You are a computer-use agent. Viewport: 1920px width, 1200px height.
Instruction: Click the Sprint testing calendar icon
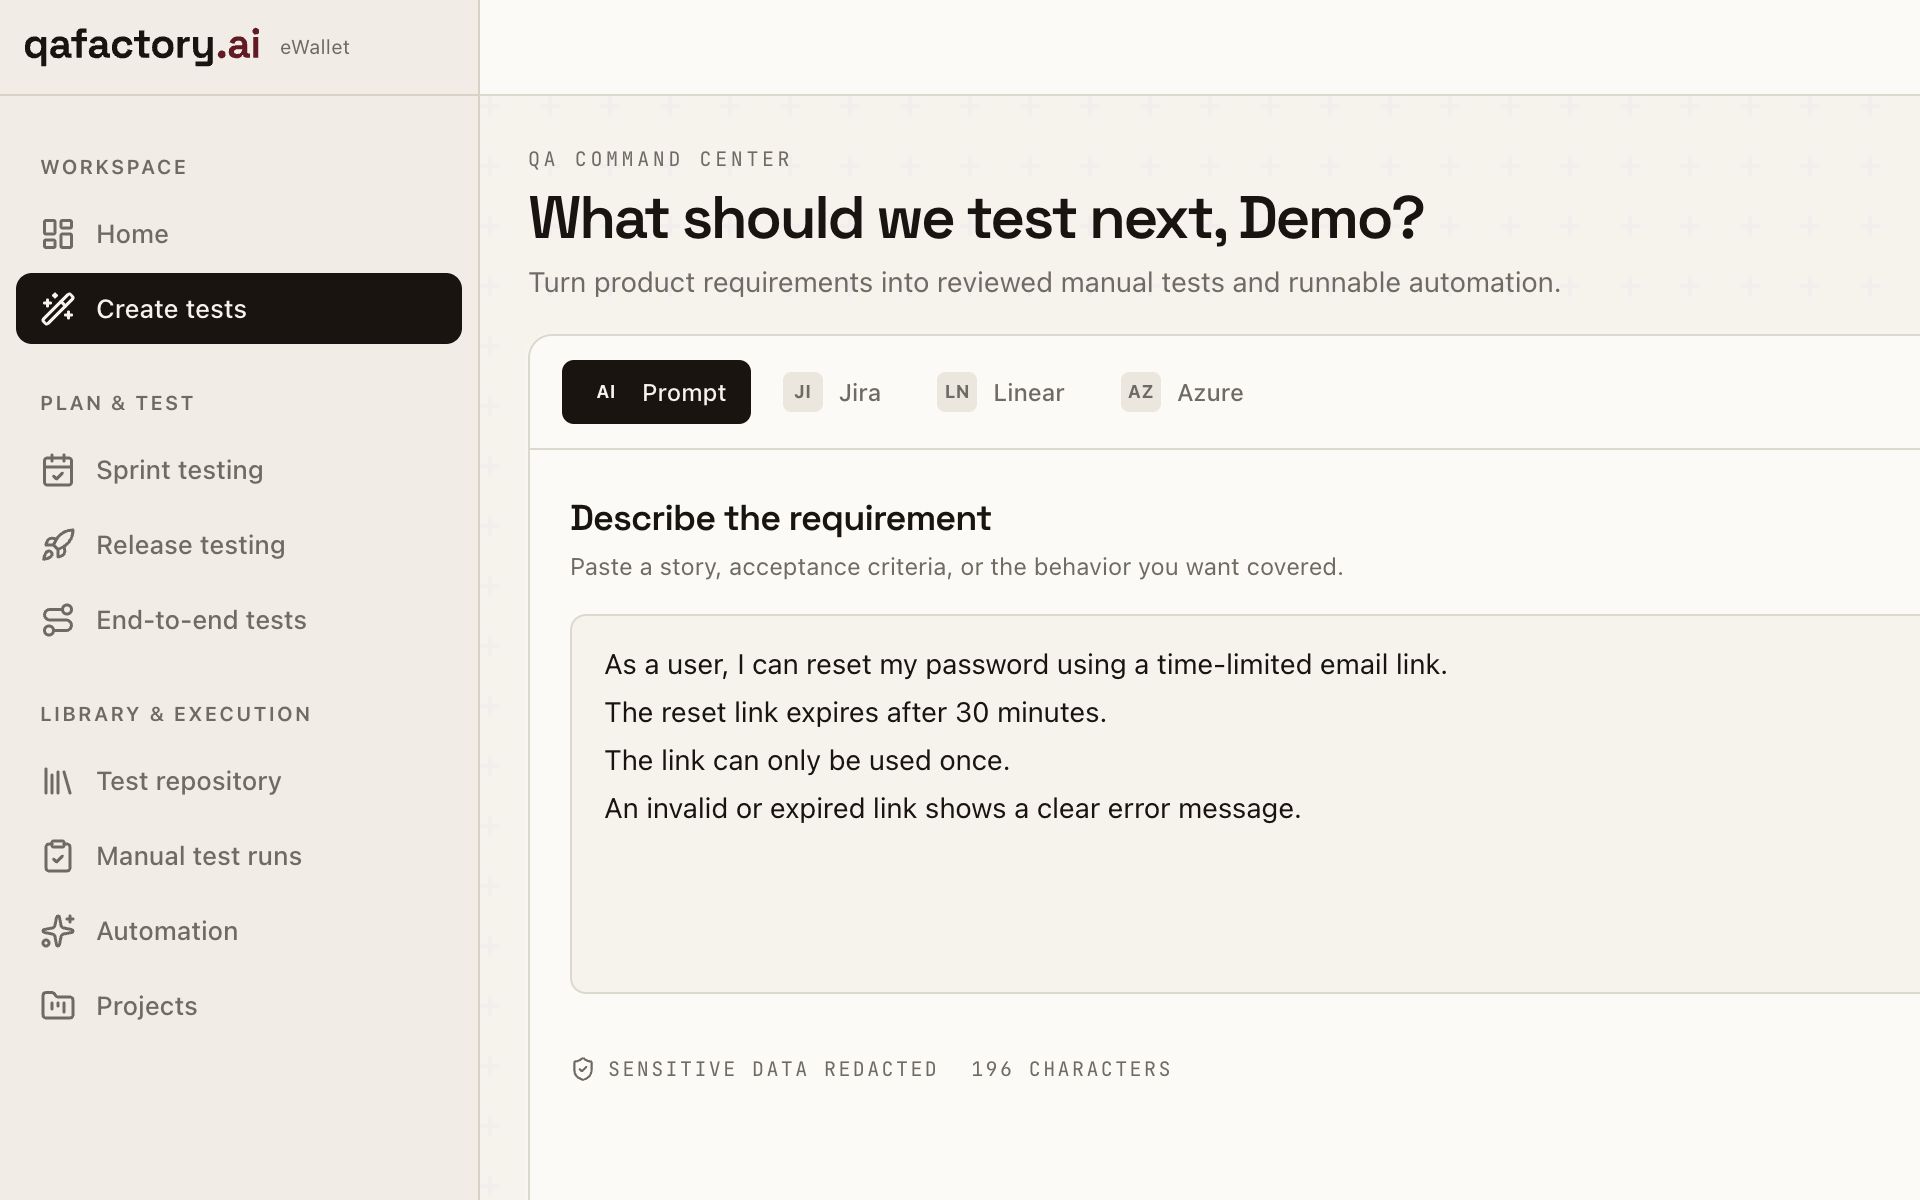click(58, 470)
